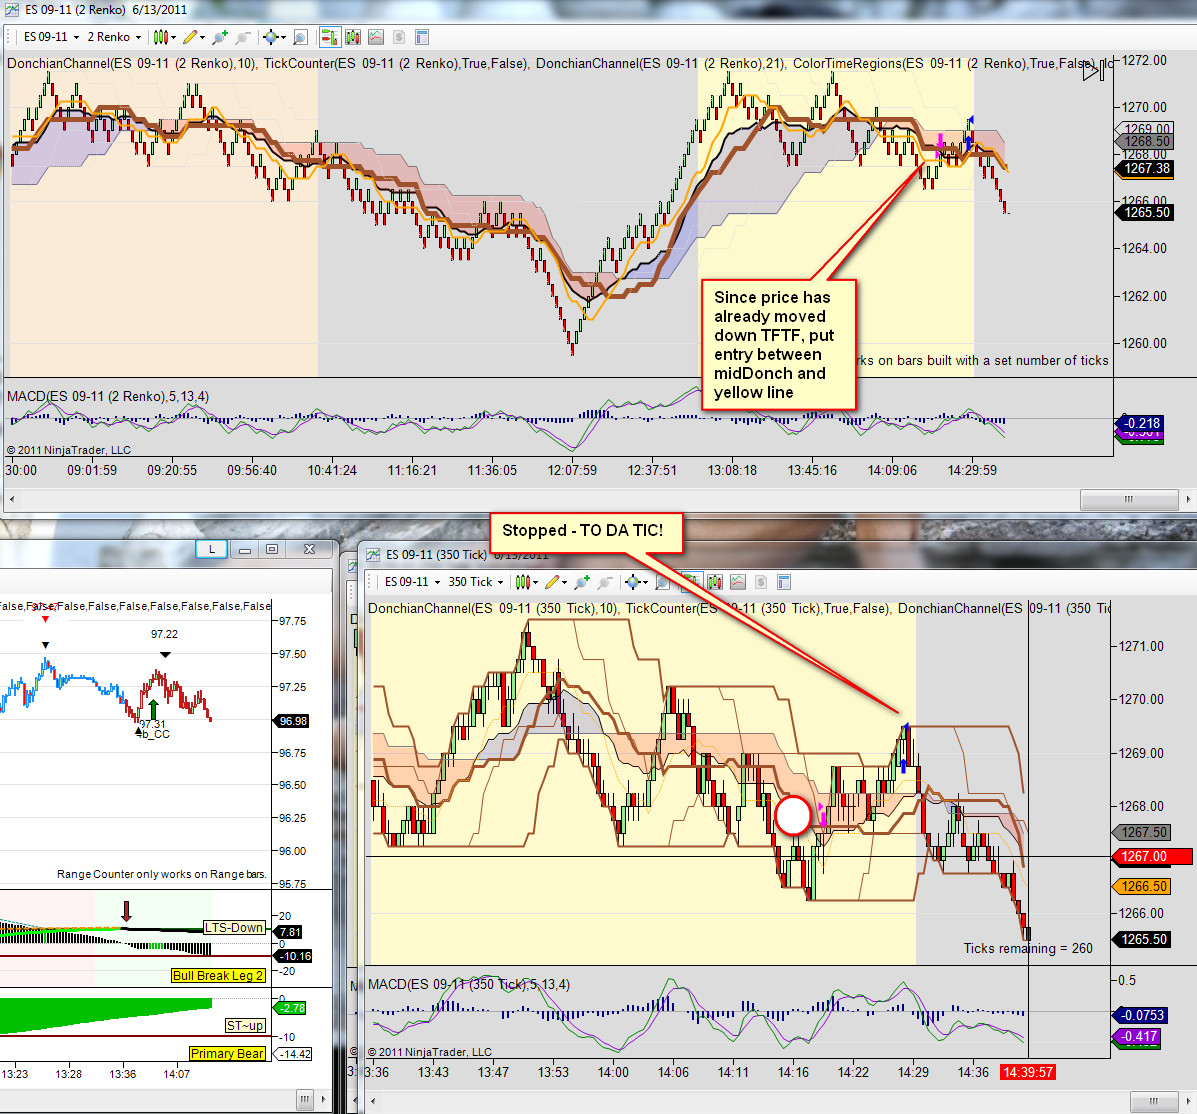Maximize the small left chart window
Screen dimensions: 1197x1114
pos(272,549)
